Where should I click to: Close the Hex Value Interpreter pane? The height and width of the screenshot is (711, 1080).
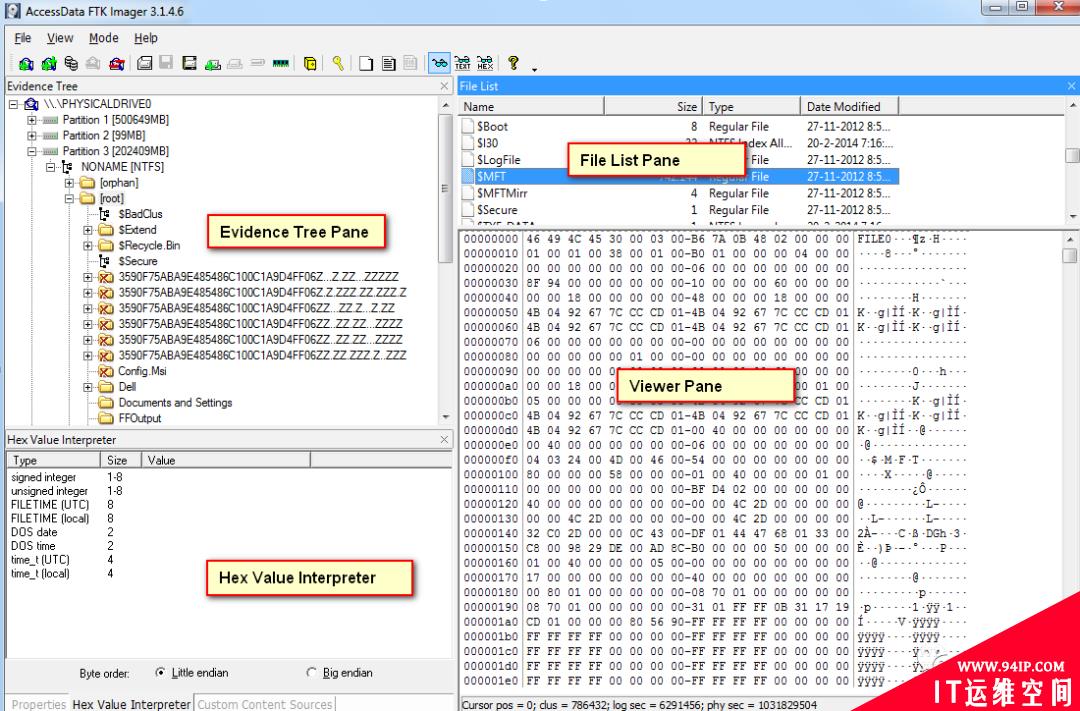[x=444, y=440]
